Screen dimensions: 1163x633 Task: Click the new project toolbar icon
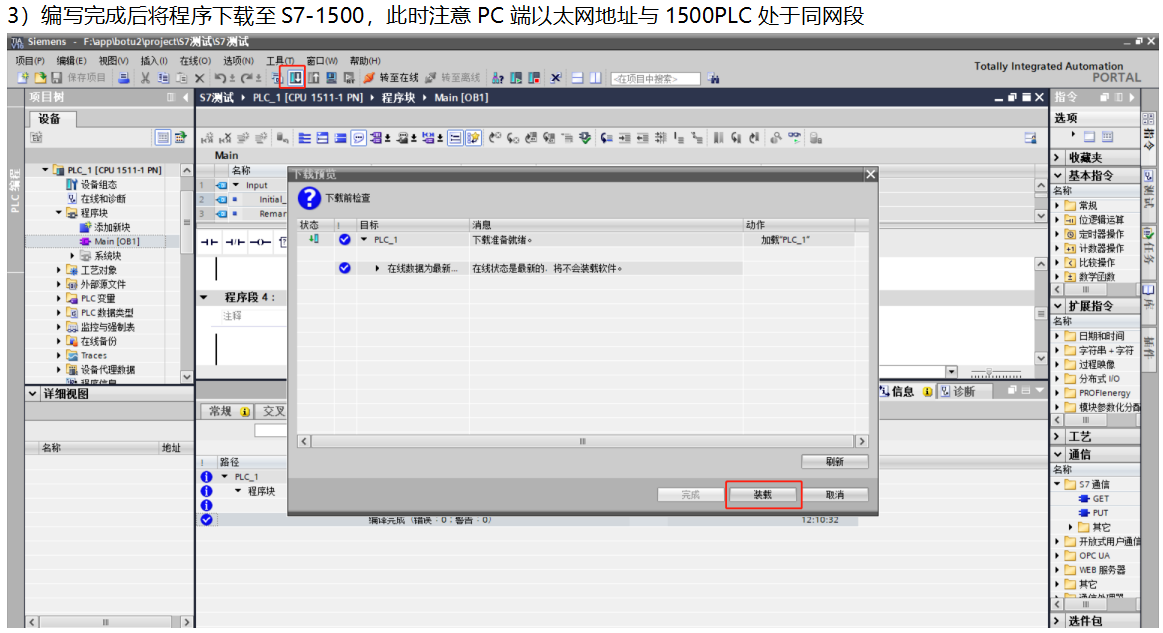23,78
